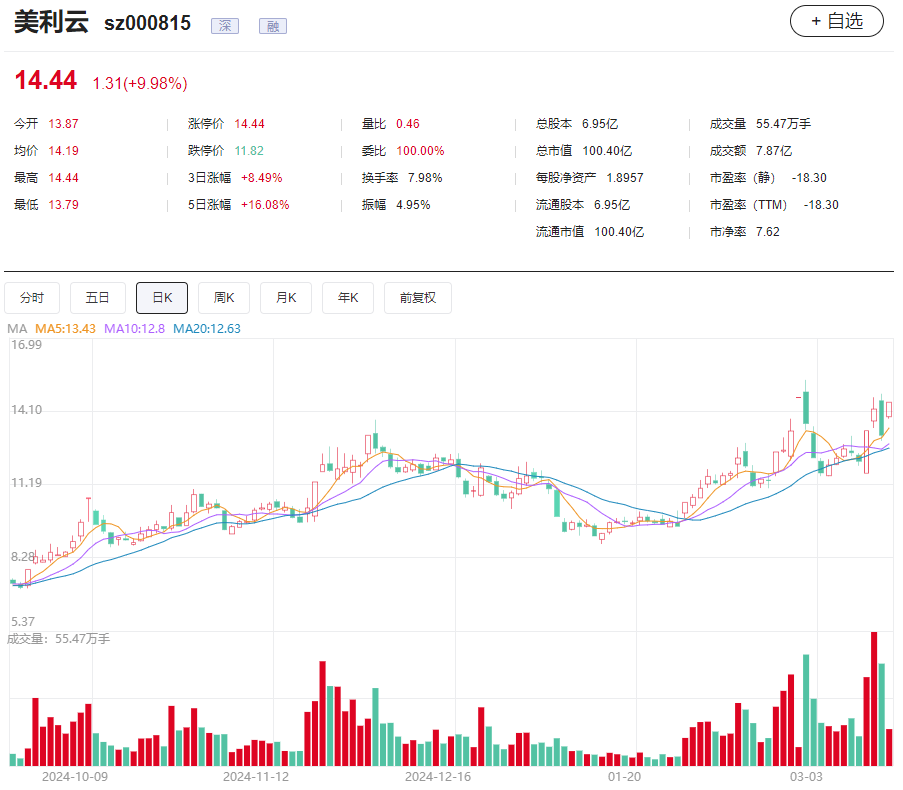Open the 五日 chart tab

pyautogui.click(x=97, y=298)
